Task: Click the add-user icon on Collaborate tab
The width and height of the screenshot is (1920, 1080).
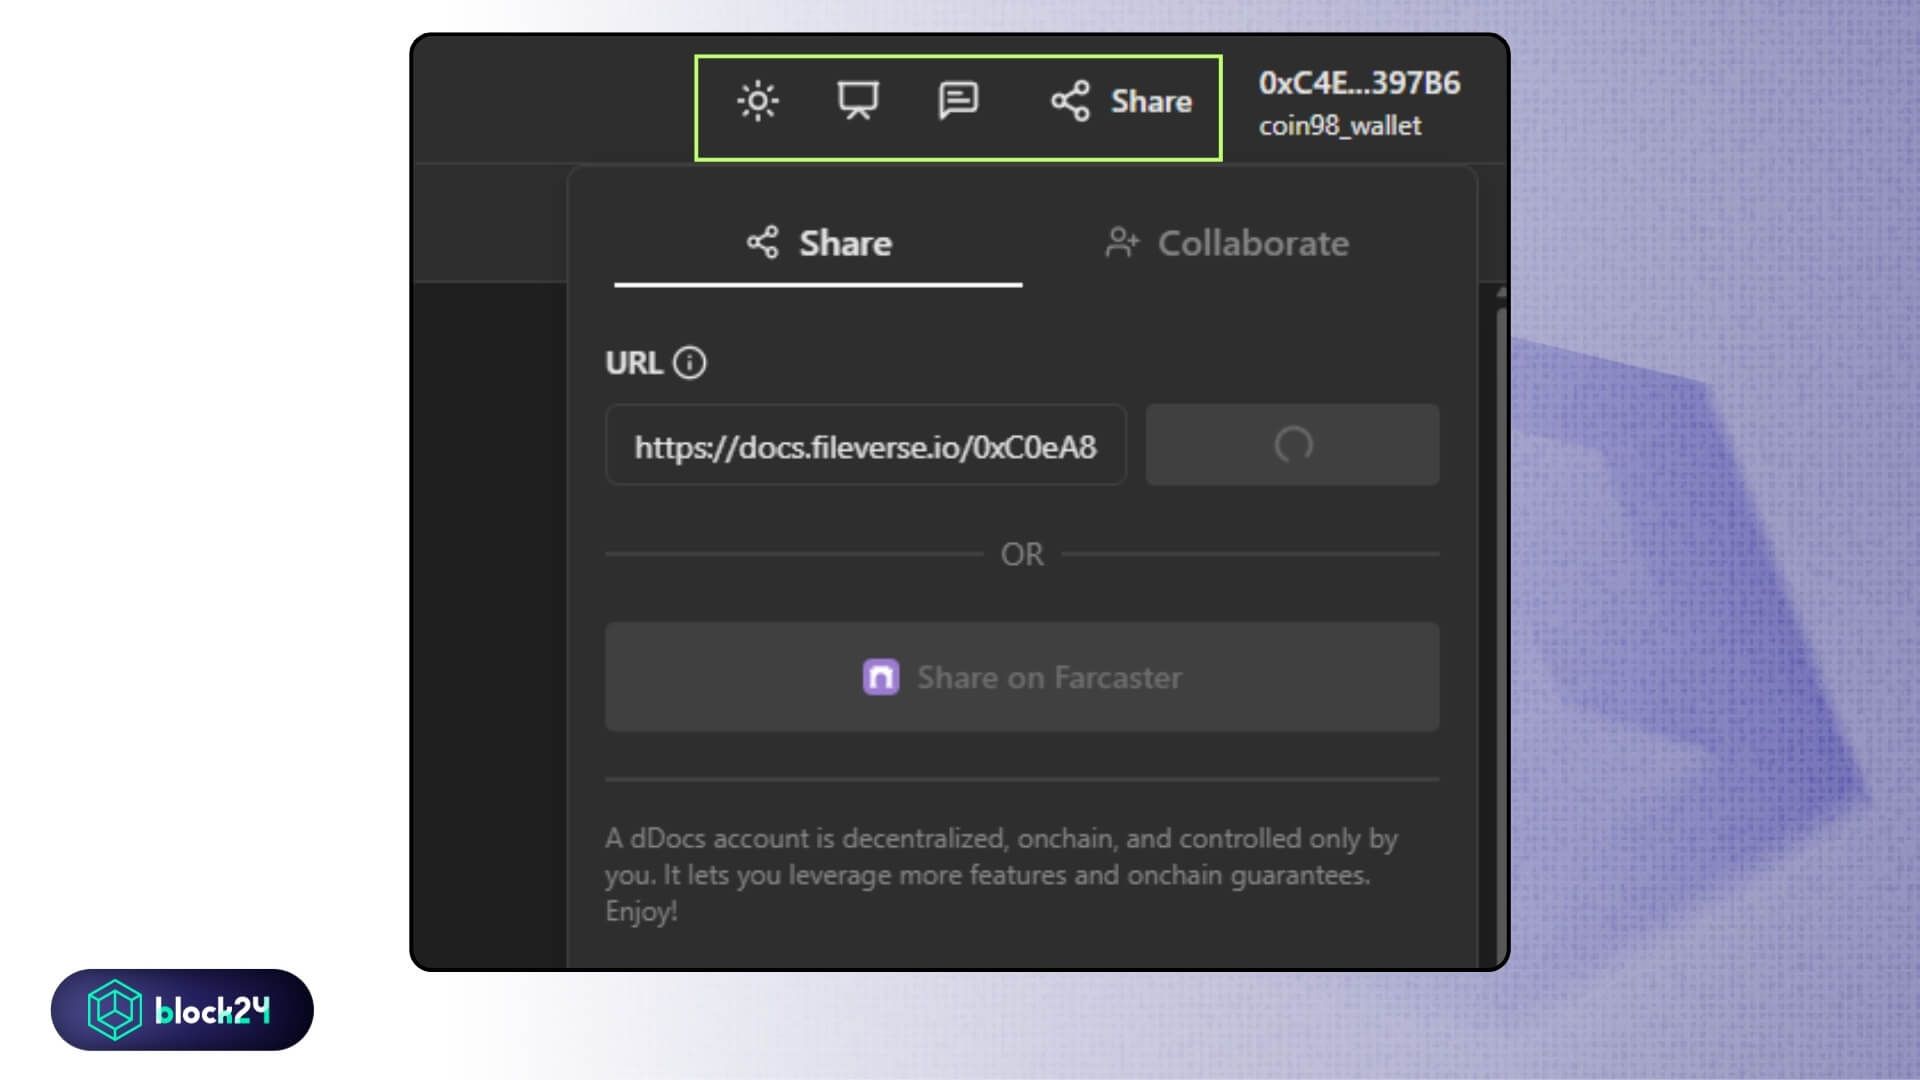Action: [x=1122, y=243]
